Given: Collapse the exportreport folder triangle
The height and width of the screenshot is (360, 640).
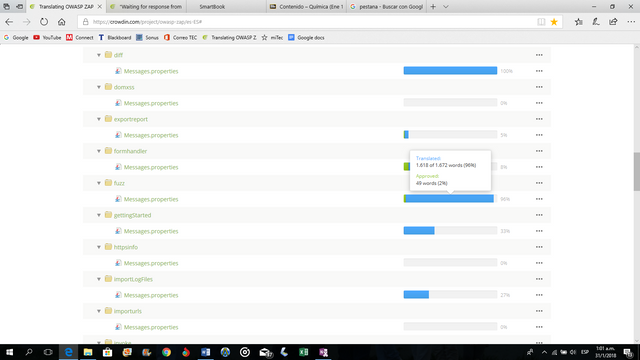Looking at the screenshot, I should coord(99,119).
